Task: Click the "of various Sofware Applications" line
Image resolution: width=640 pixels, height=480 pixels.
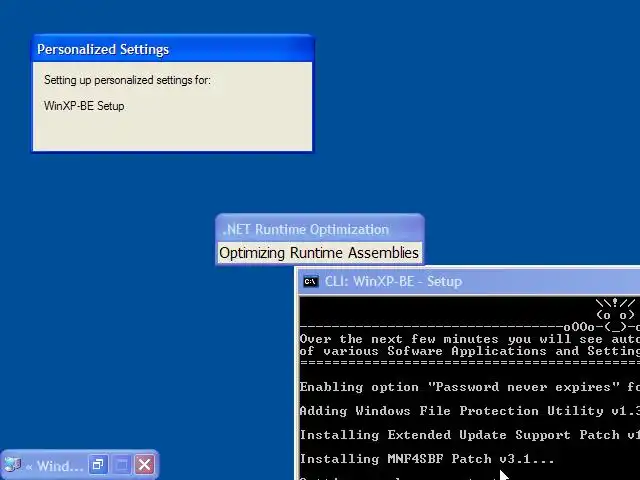Action: tap(469, 351)
